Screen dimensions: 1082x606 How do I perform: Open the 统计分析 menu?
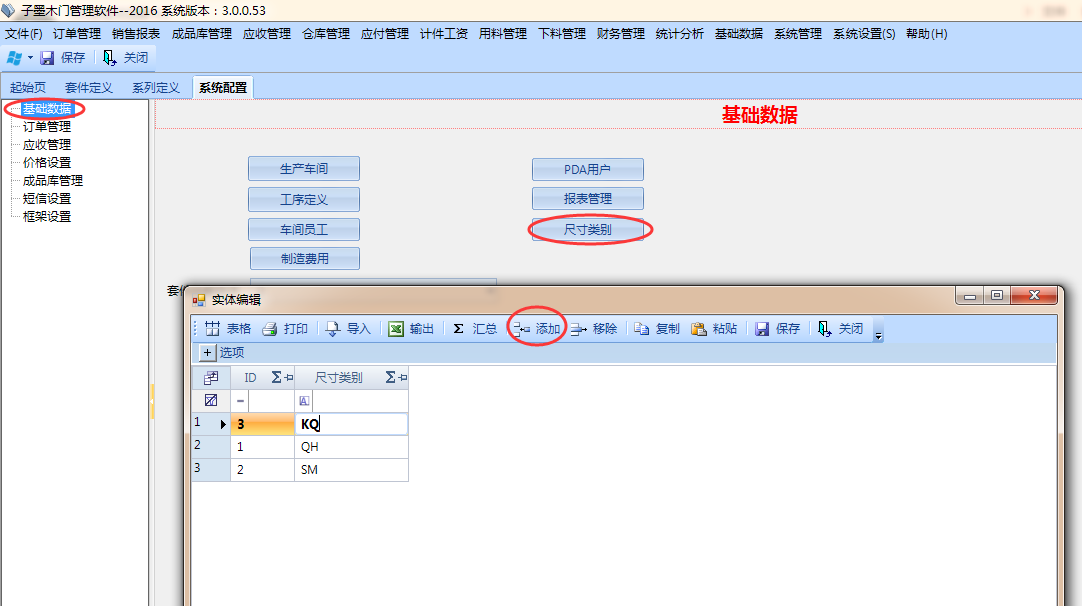[x=679, y=34]
